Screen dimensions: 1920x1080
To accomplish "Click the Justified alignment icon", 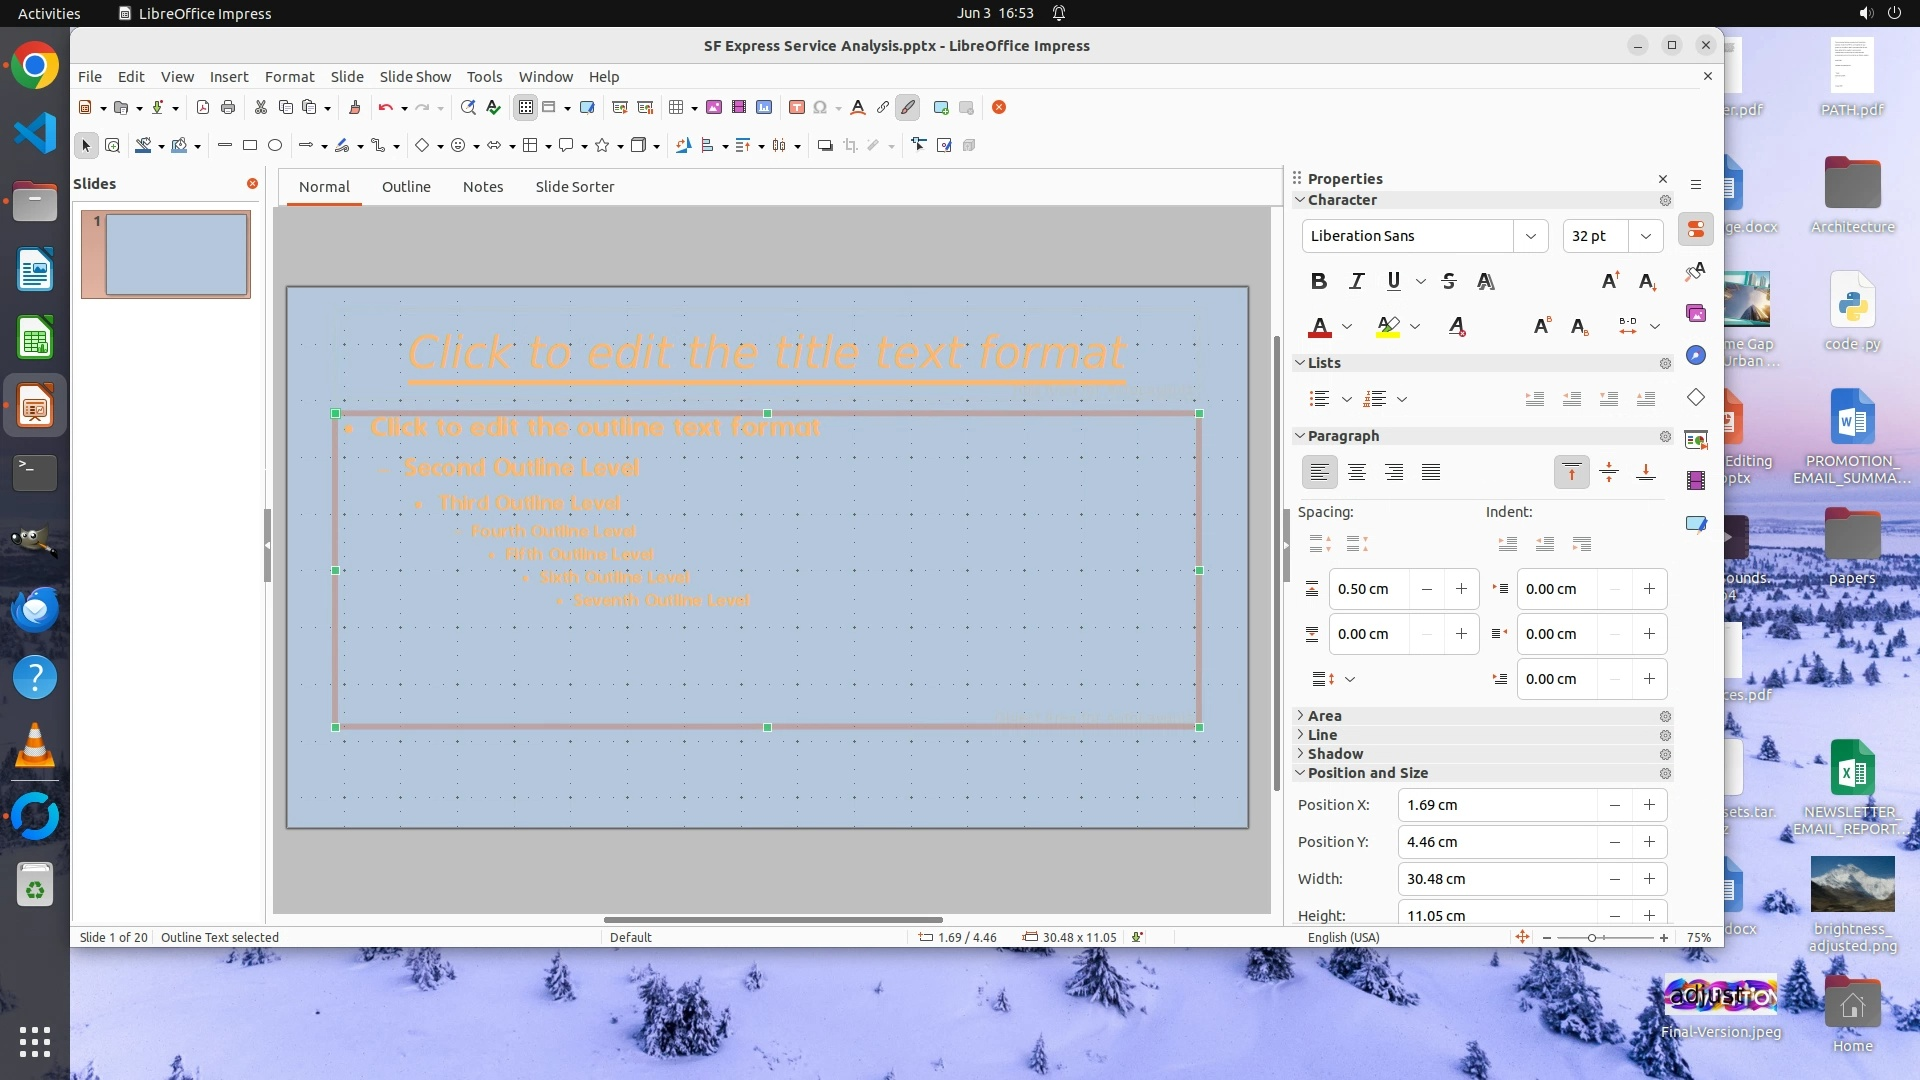I will 1430,472.
